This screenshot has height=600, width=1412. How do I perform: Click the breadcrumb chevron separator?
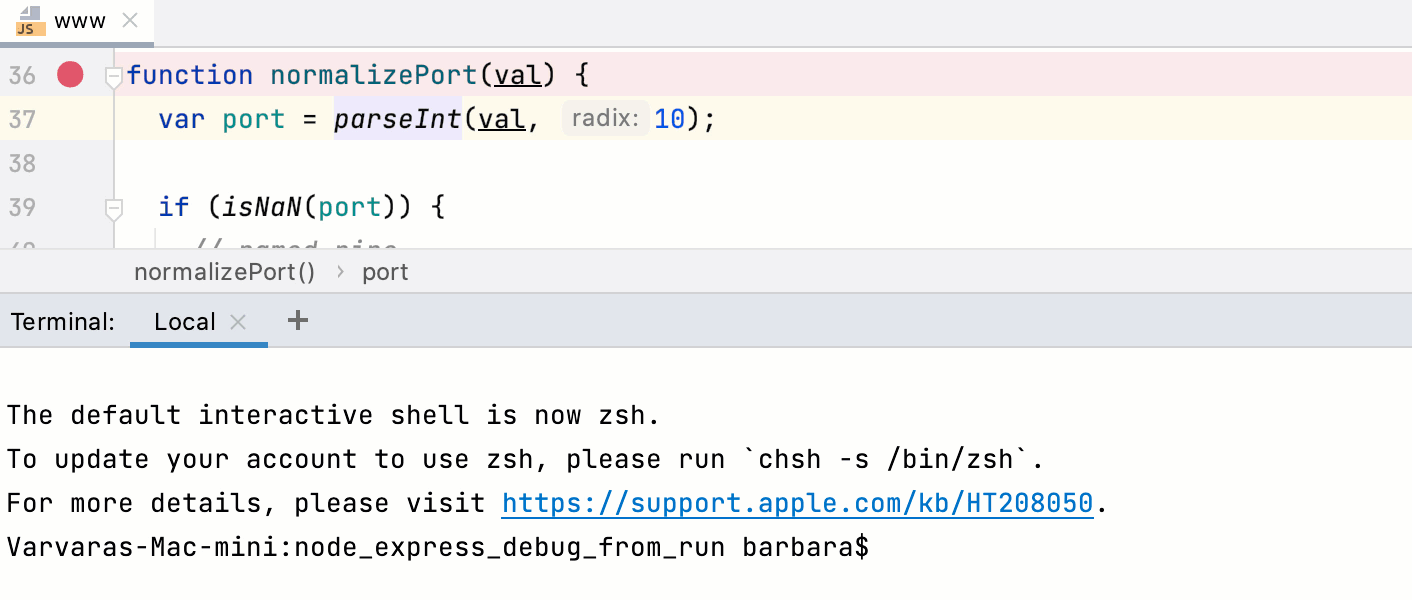(339, 272)
